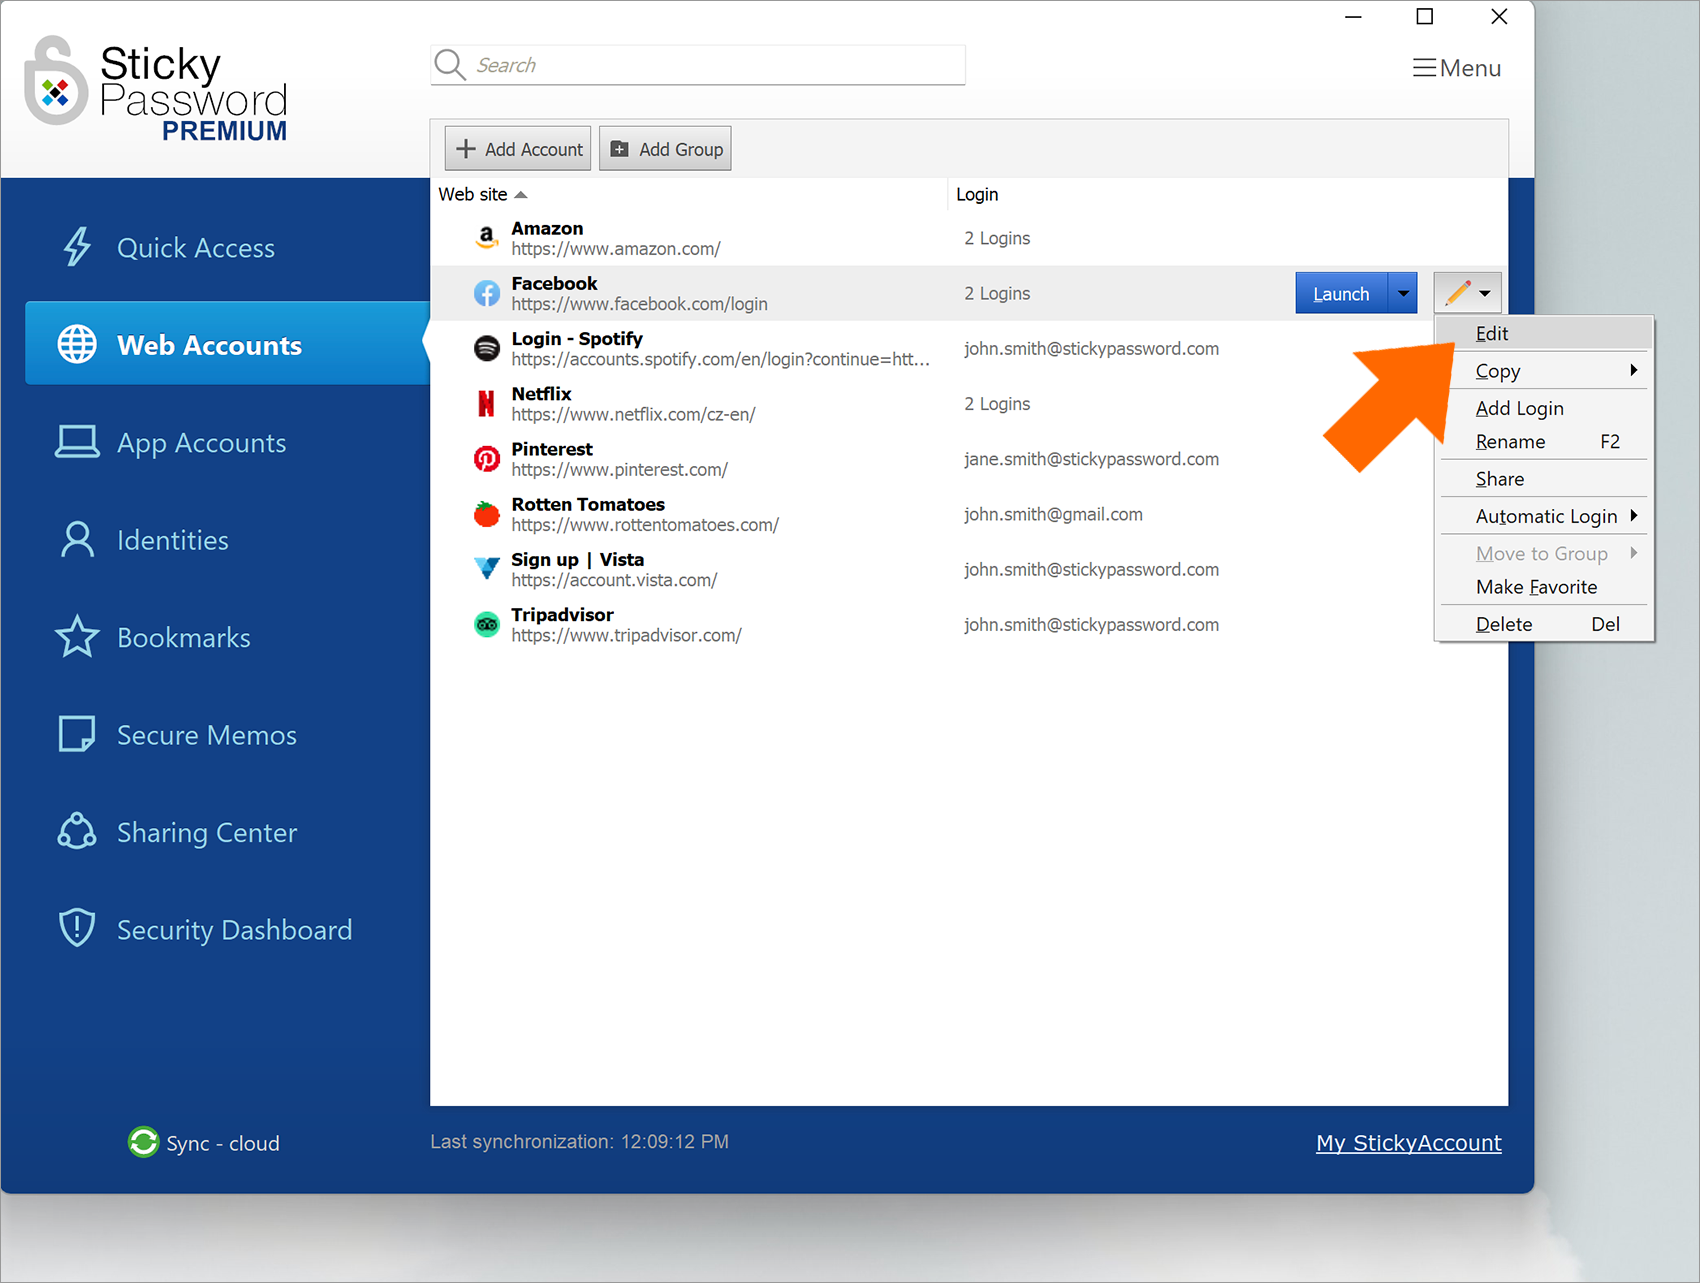
Task: Click the Pinterest site icon
Action: (486, 459)
